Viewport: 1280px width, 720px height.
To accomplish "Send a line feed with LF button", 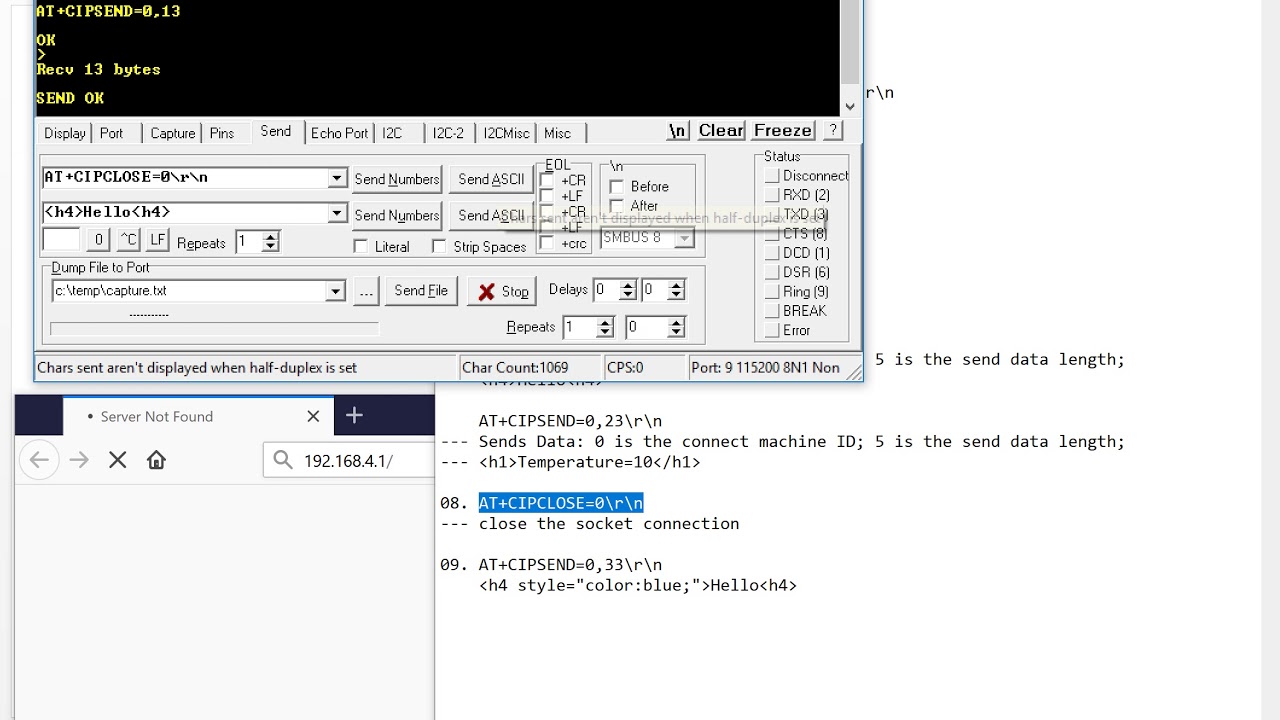I will pos(157,240).
